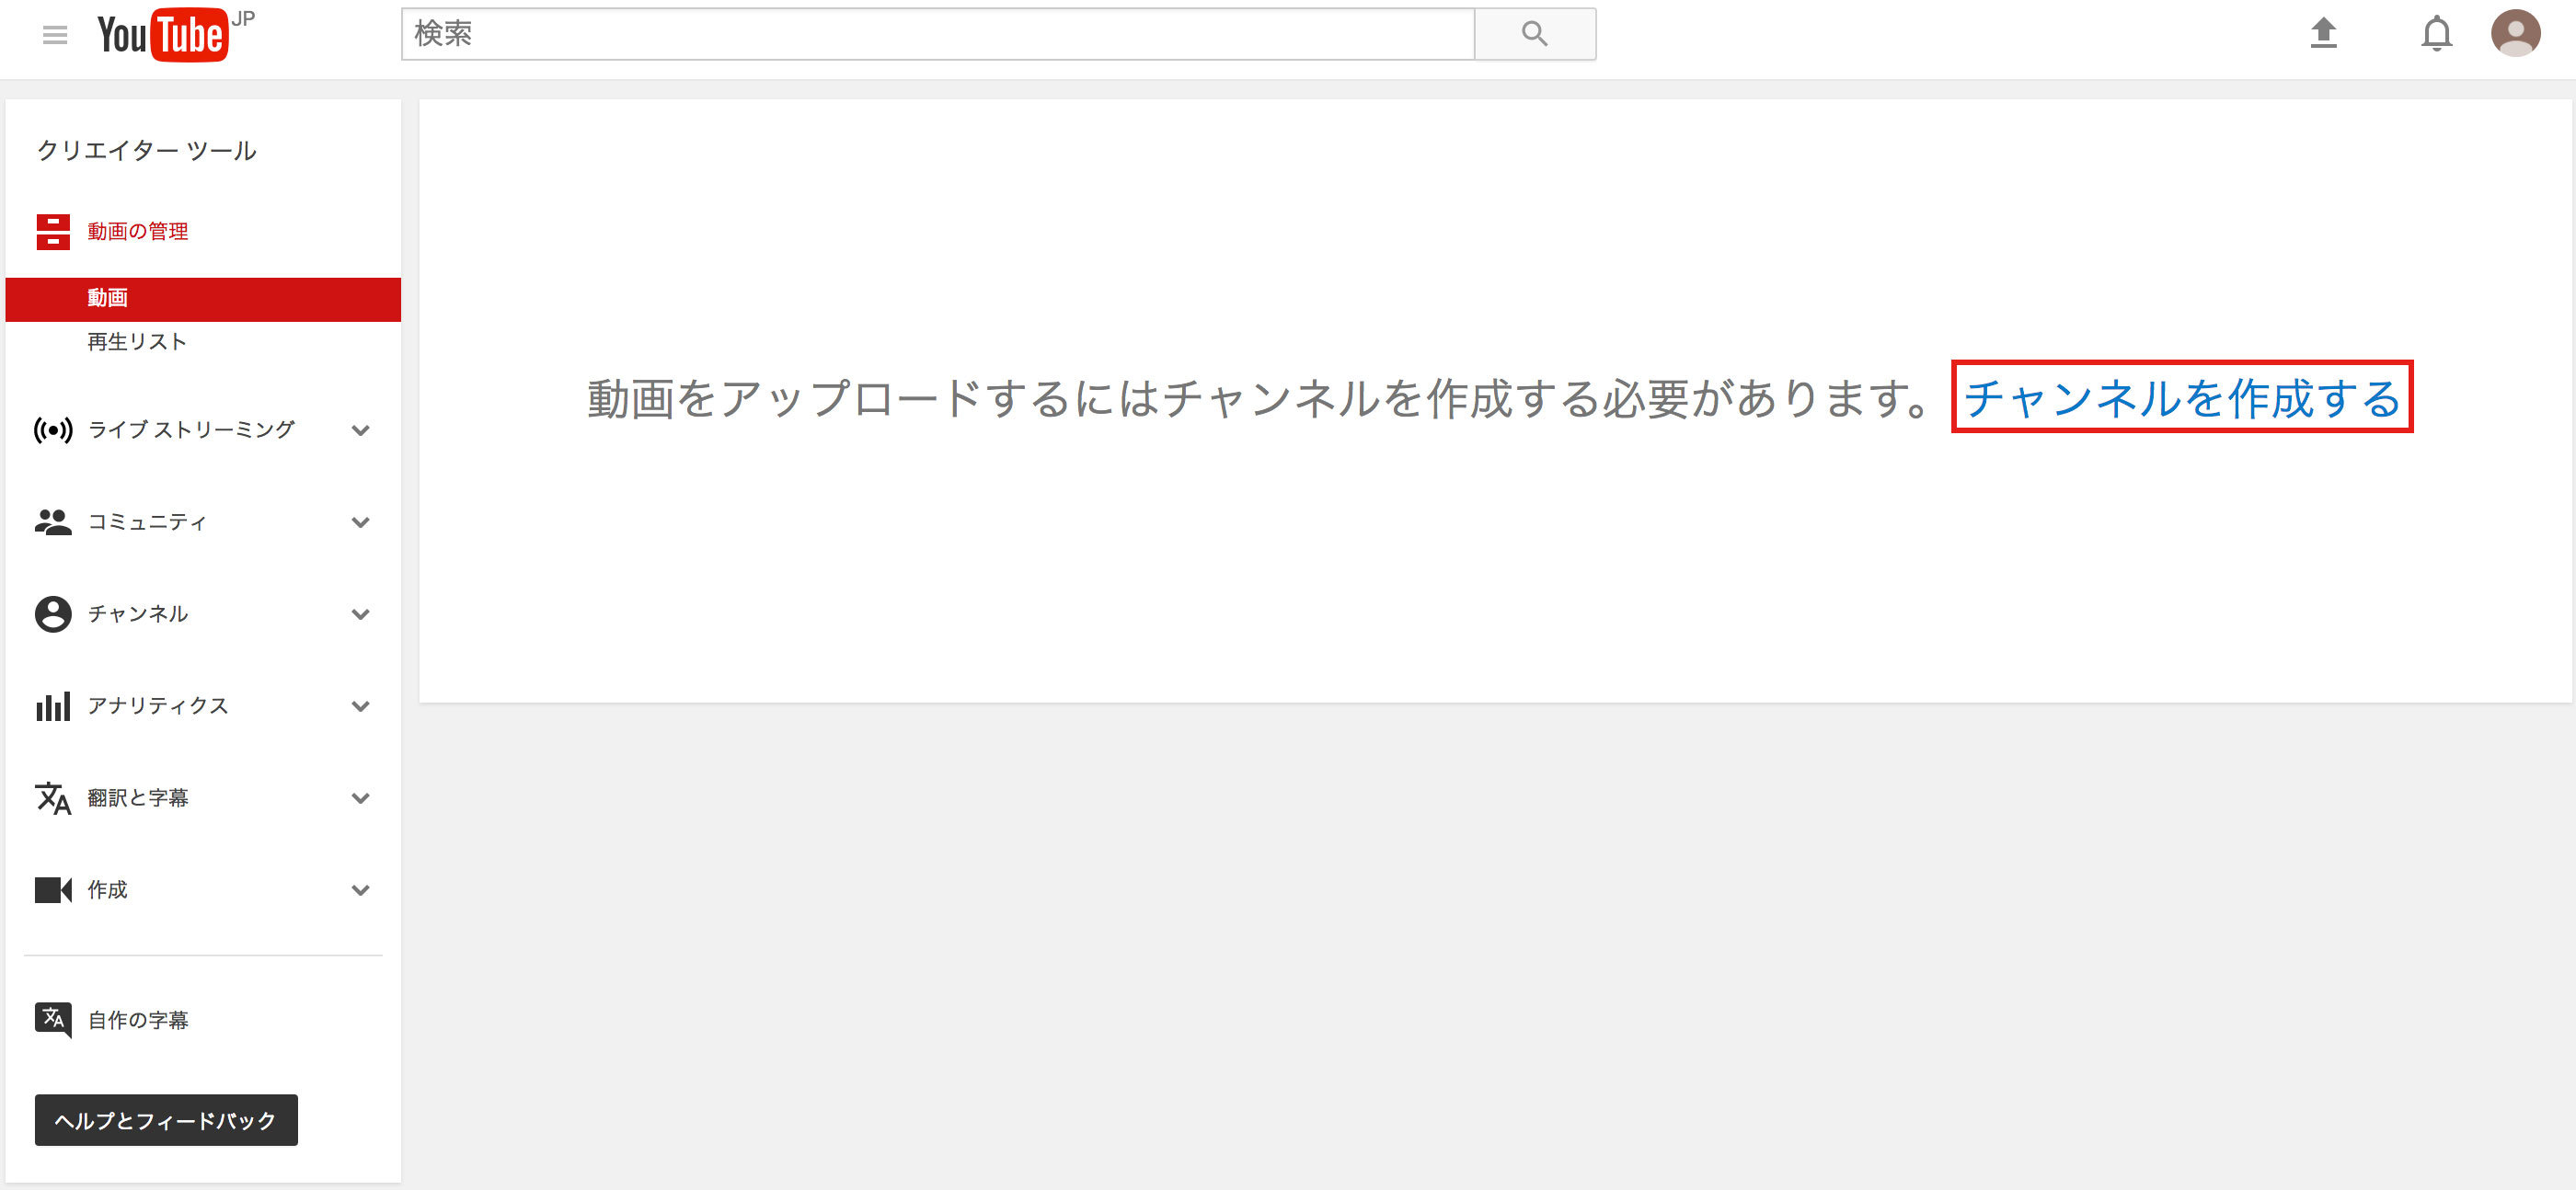Click the 動画の管理 video manager icon
The height and width of the screenshot is (1190, 2576).
[x=53, y=232]
